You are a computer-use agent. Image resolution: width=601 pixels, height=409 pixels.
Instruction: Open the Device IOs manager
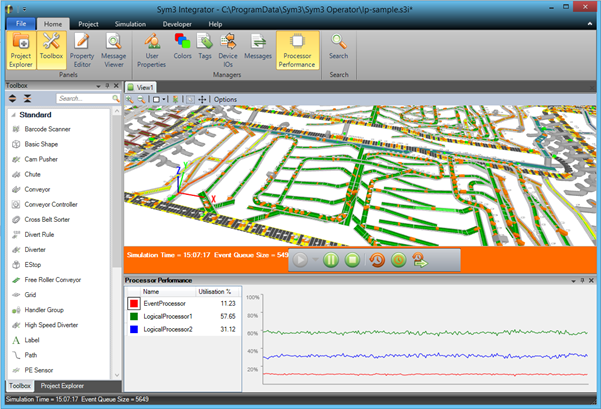(x=228, y=50)
